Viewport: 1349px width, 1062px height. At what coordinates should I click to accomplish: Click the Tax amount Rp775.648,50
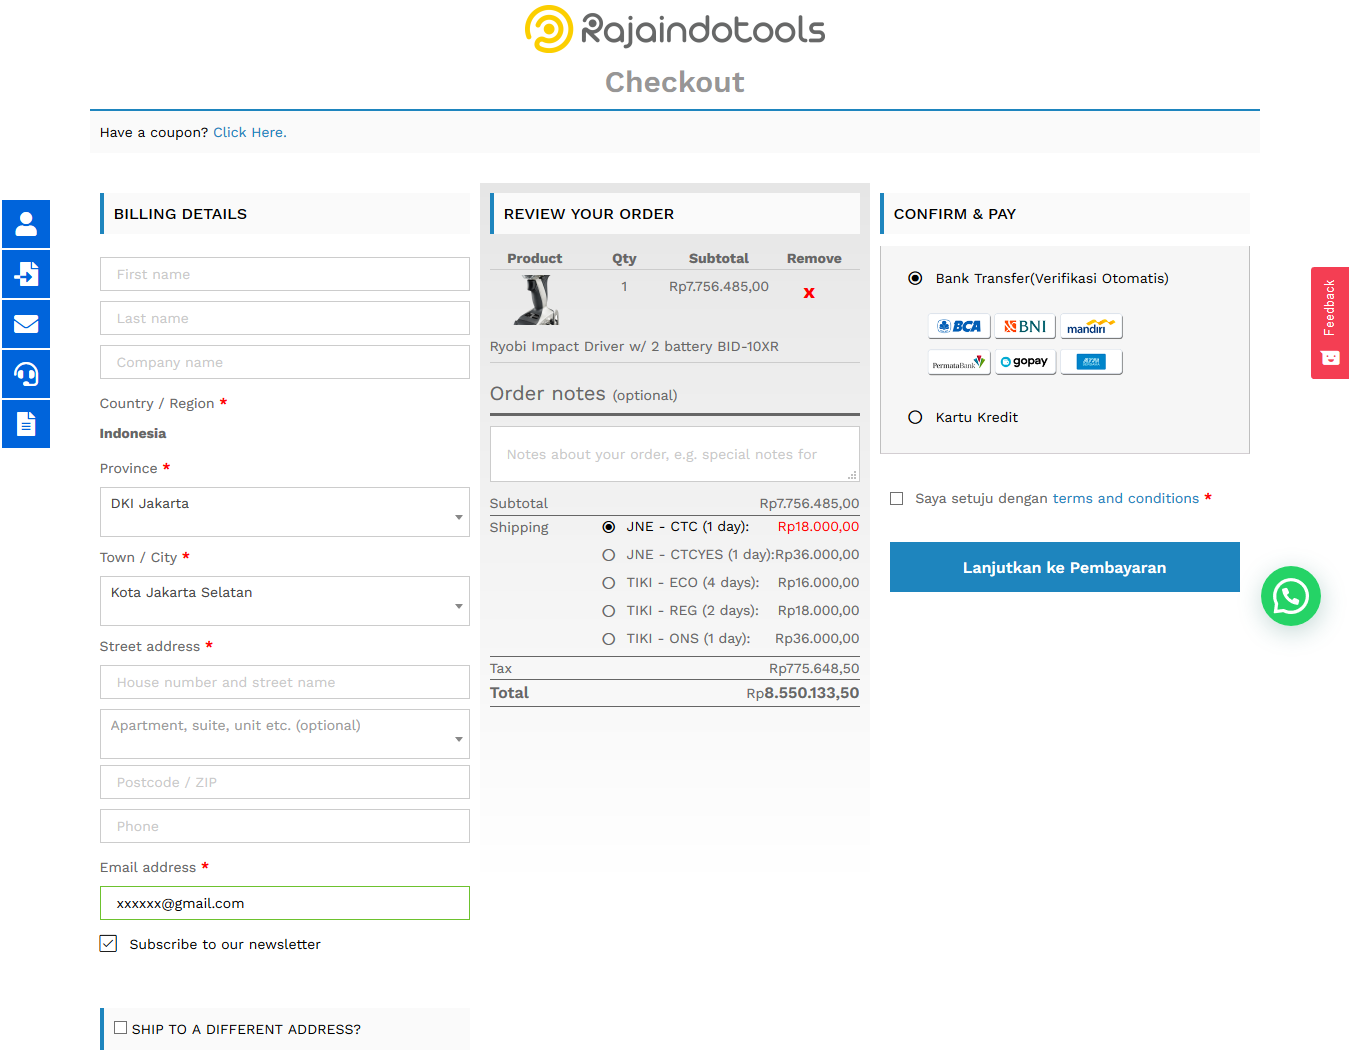point(814,668)
